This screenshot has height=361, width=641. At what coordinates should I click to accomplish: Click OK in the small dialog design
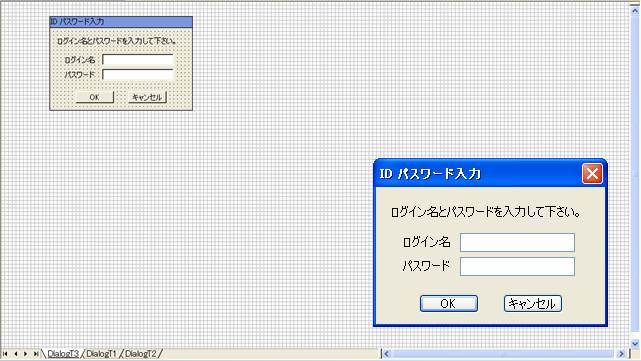tap(94, 97)
